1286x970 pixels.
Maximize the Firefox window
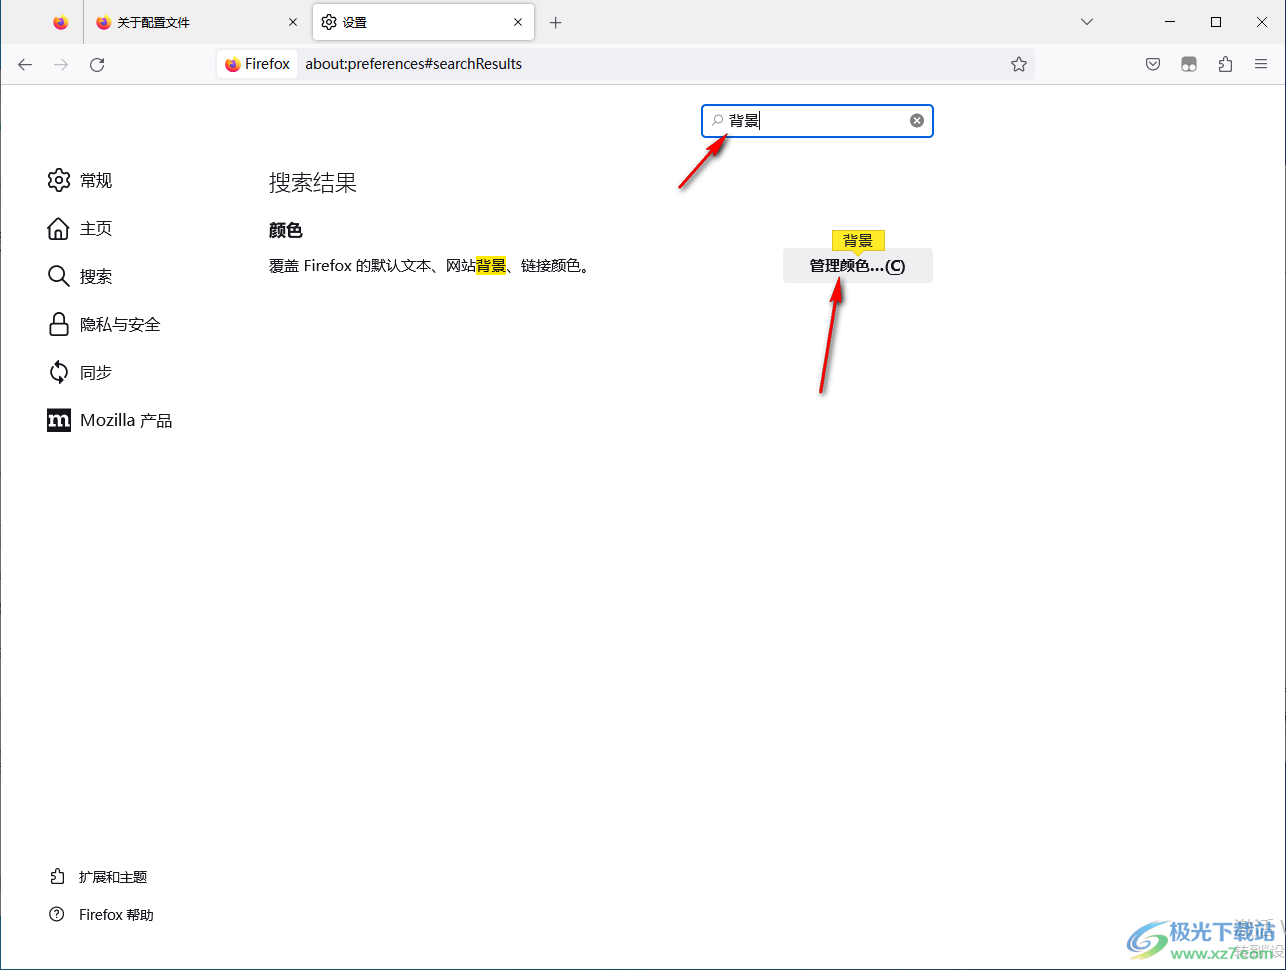1216,22
